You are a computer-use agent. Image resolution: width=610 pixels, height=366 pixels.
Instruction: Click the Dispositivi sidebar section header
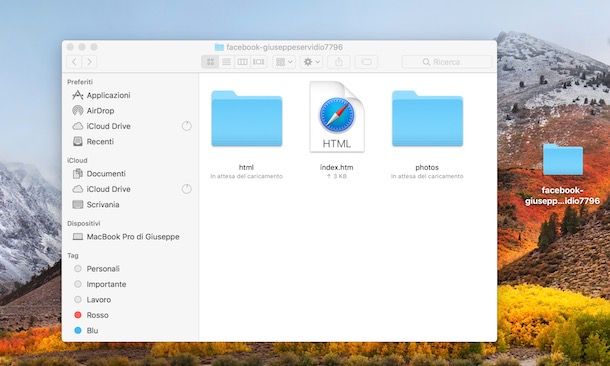pos(84,224)
